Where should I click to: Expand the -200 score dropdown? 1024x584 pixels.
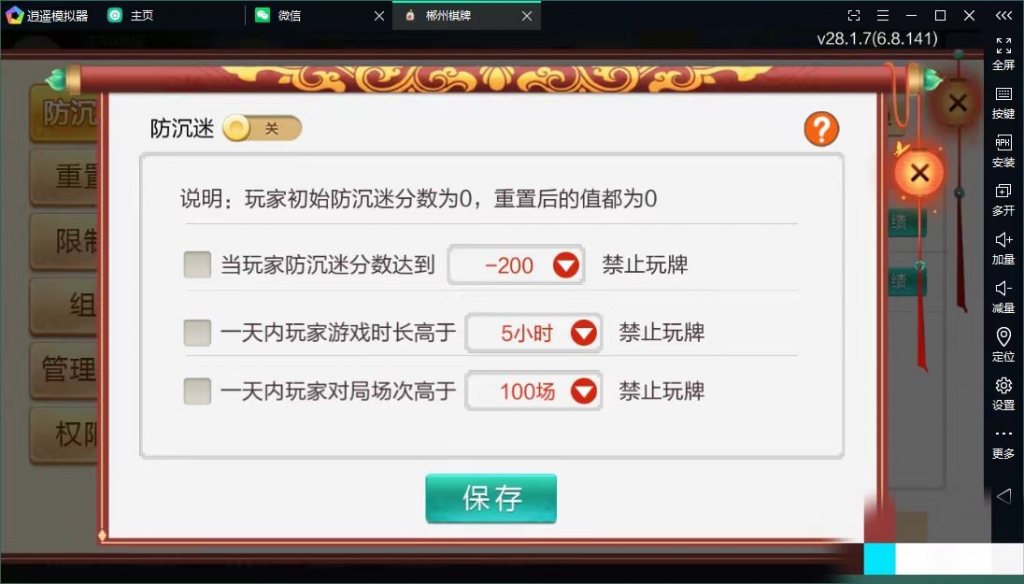515,265
